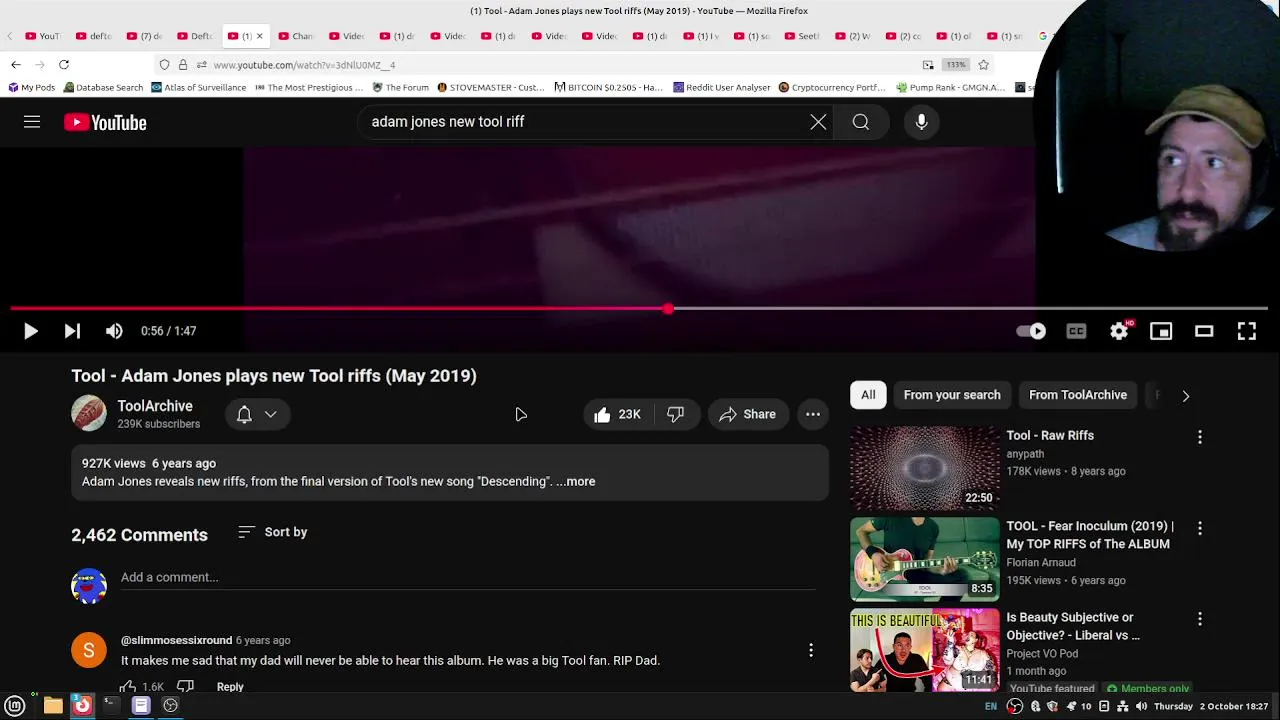This screenshot has height=720, width=1280.
Task: Open Tool - Raw Riffs video thumbnail
Action: 925,468
